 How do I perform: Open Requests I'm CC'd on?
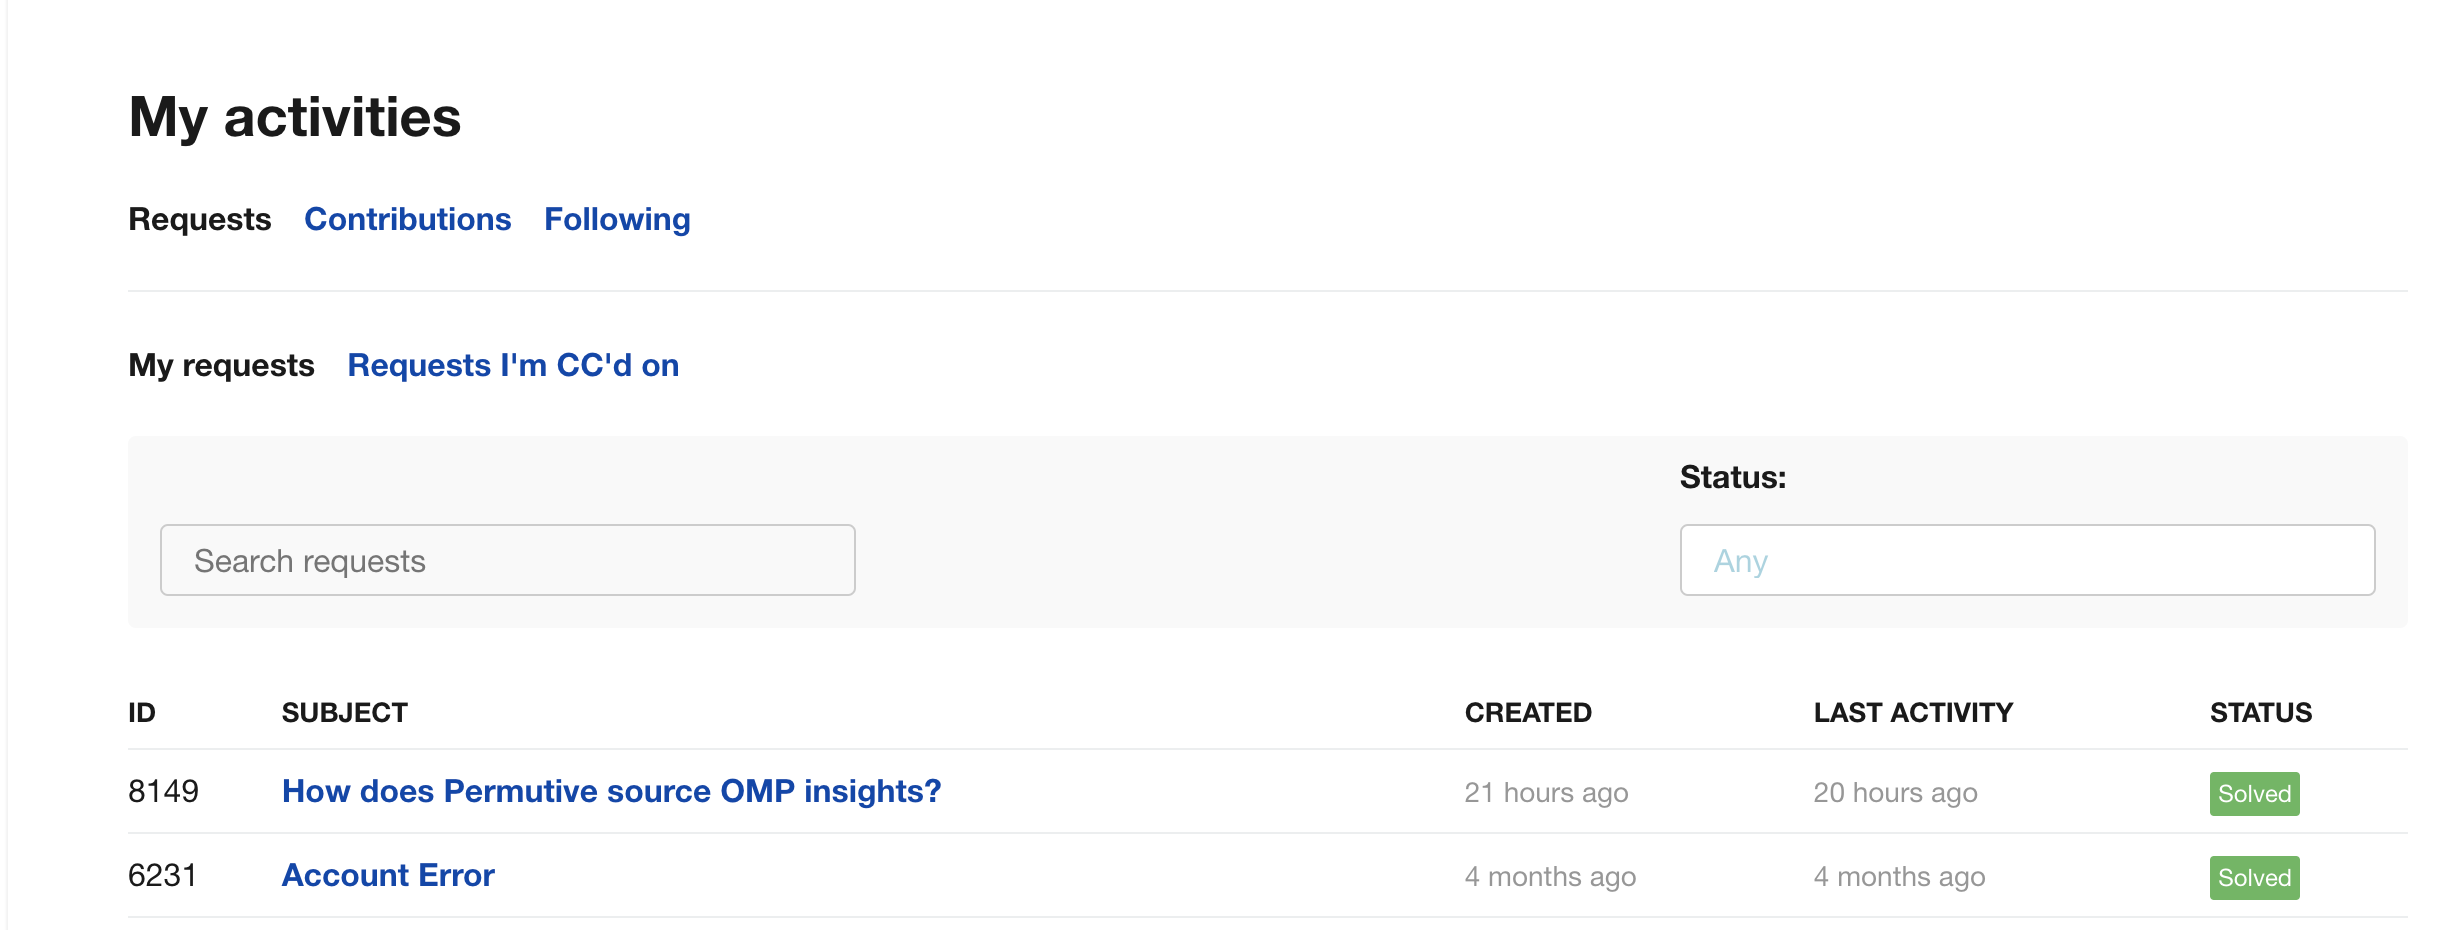(x=513, y=365)
